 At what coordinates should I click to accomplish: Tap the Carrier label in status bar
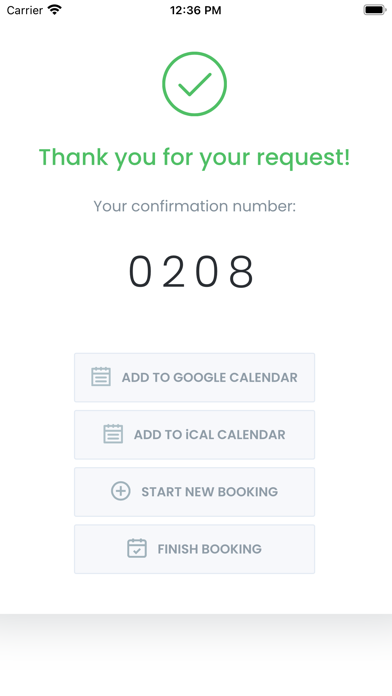(25, 10)
